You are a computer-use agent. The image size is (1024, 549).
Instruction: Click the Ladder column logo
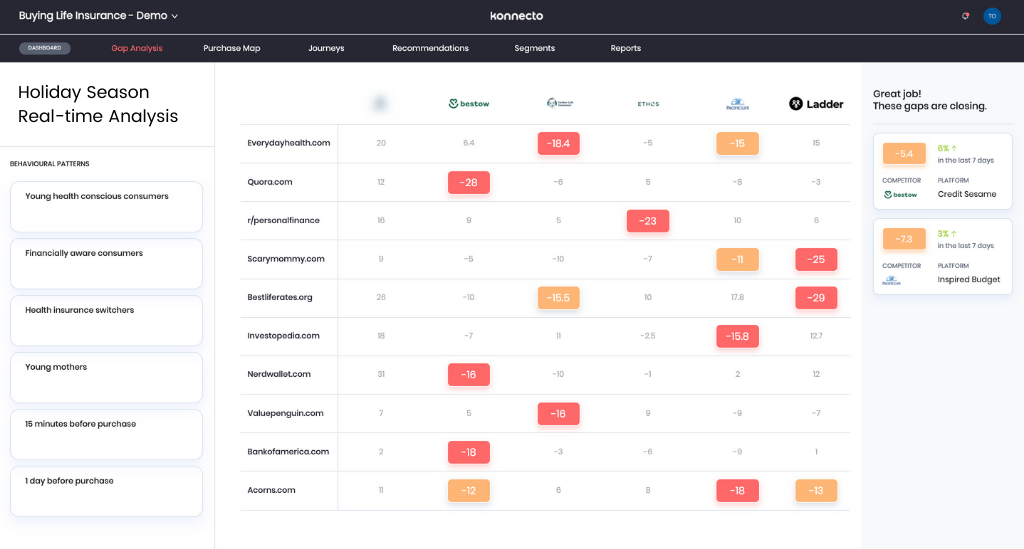click(x=816, y=103)
